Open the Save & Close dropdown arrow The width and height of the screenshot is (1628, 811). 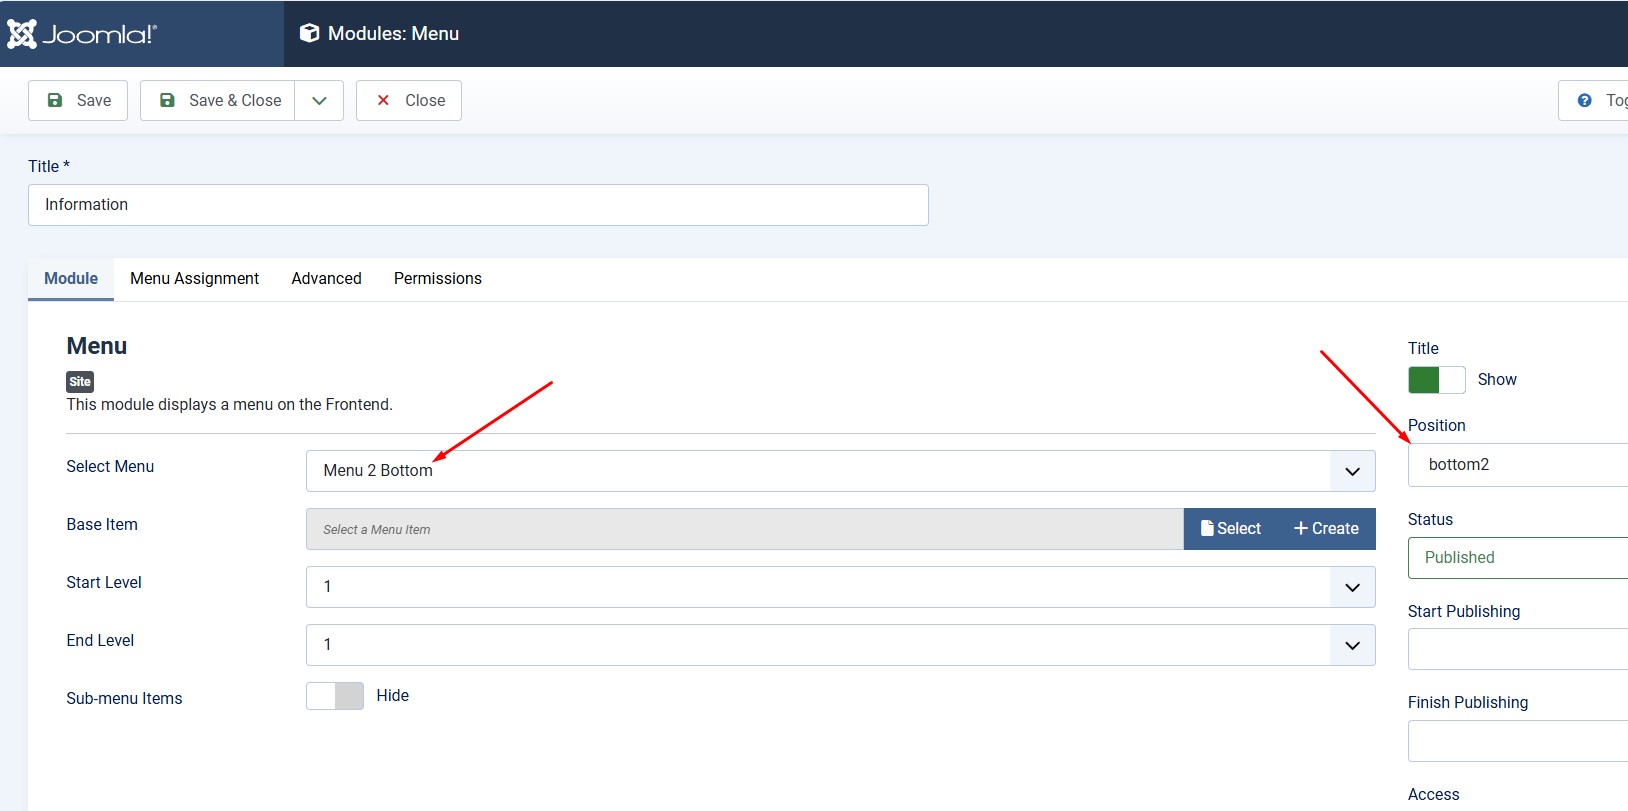(319, 100)
